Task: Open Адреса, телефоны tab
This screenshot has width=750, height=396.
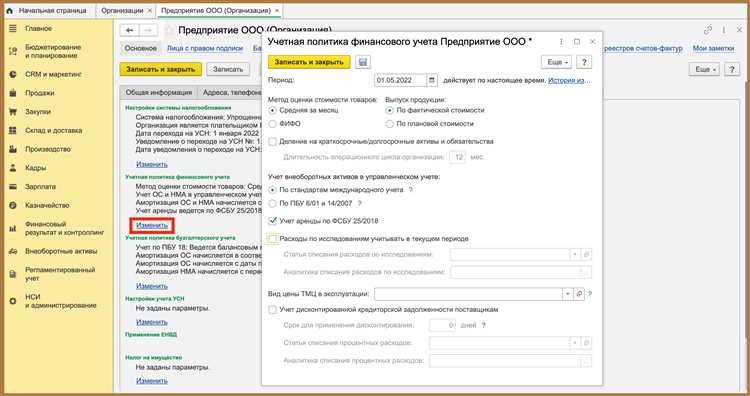Action: coord(232,92)
